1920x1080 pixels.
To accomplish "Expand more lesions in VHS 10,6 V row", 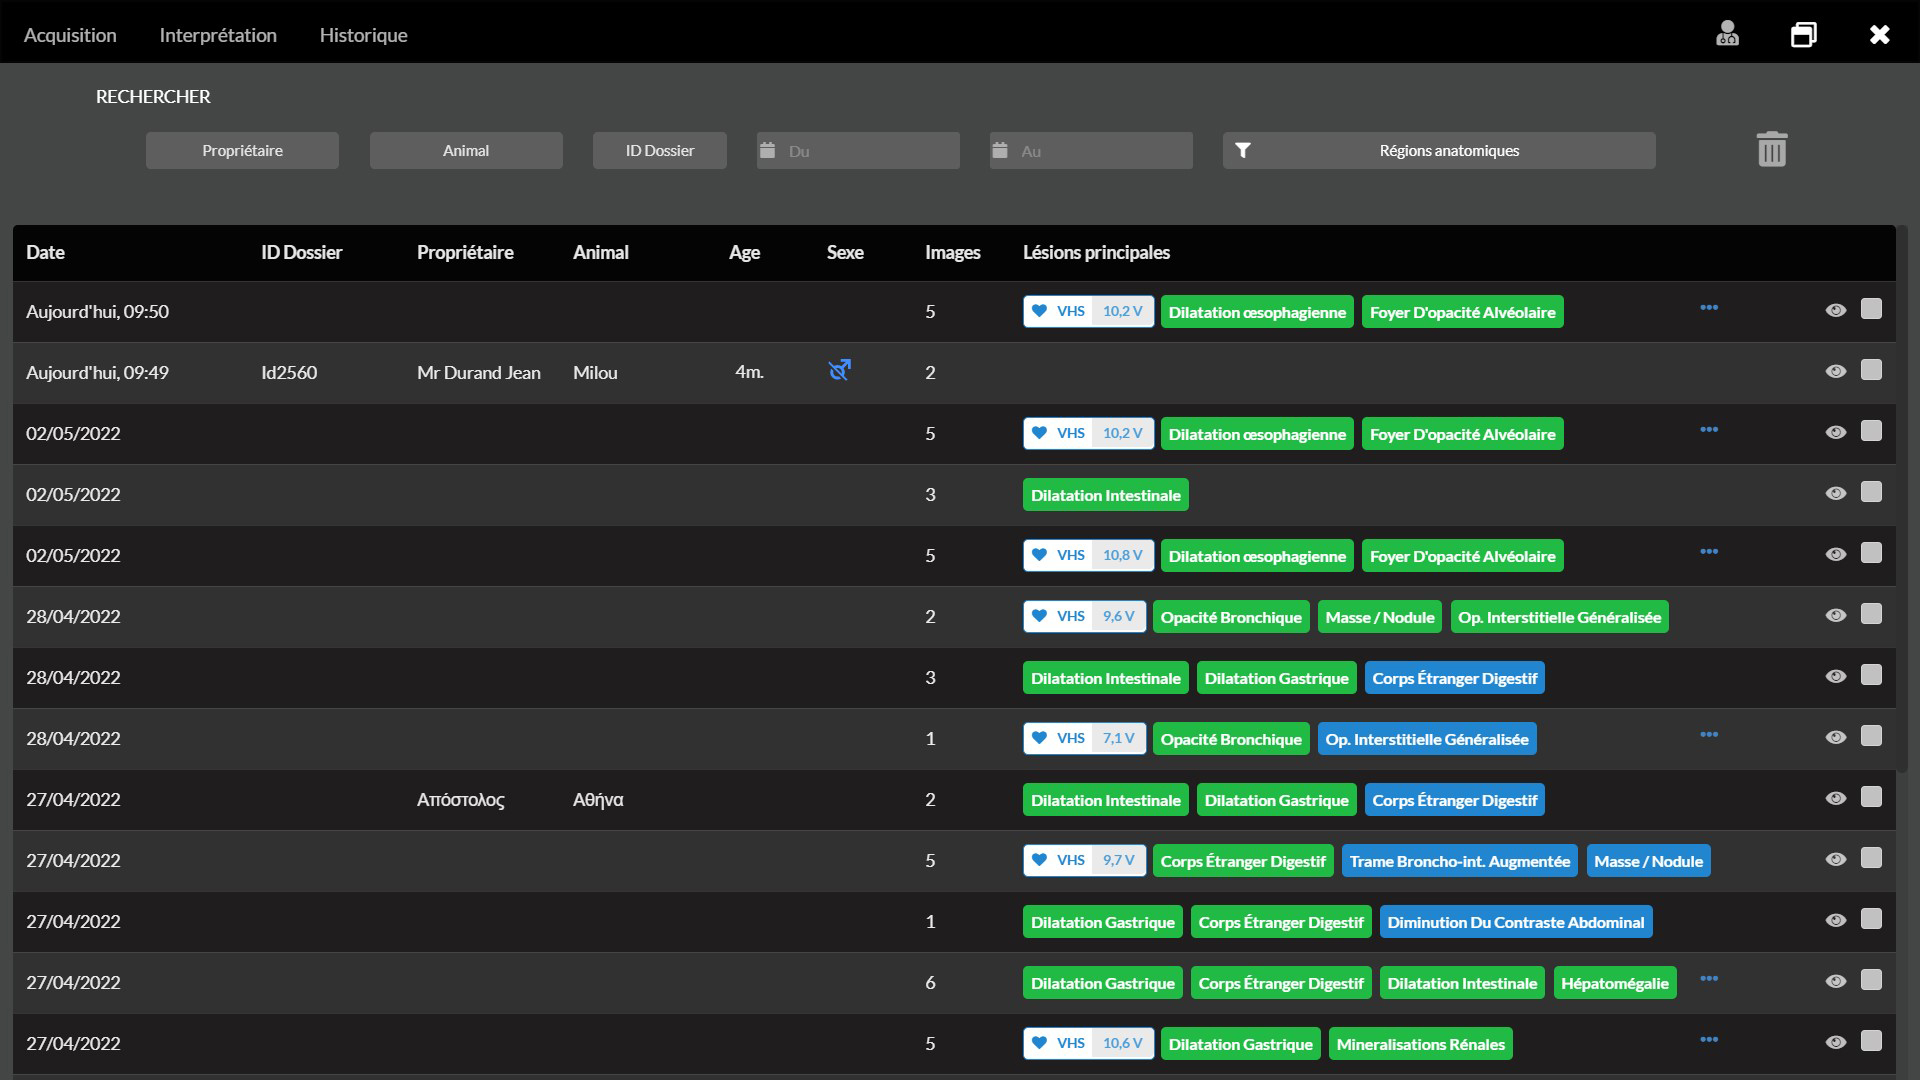I will pyautogui.click(x=1709, y=1039).
